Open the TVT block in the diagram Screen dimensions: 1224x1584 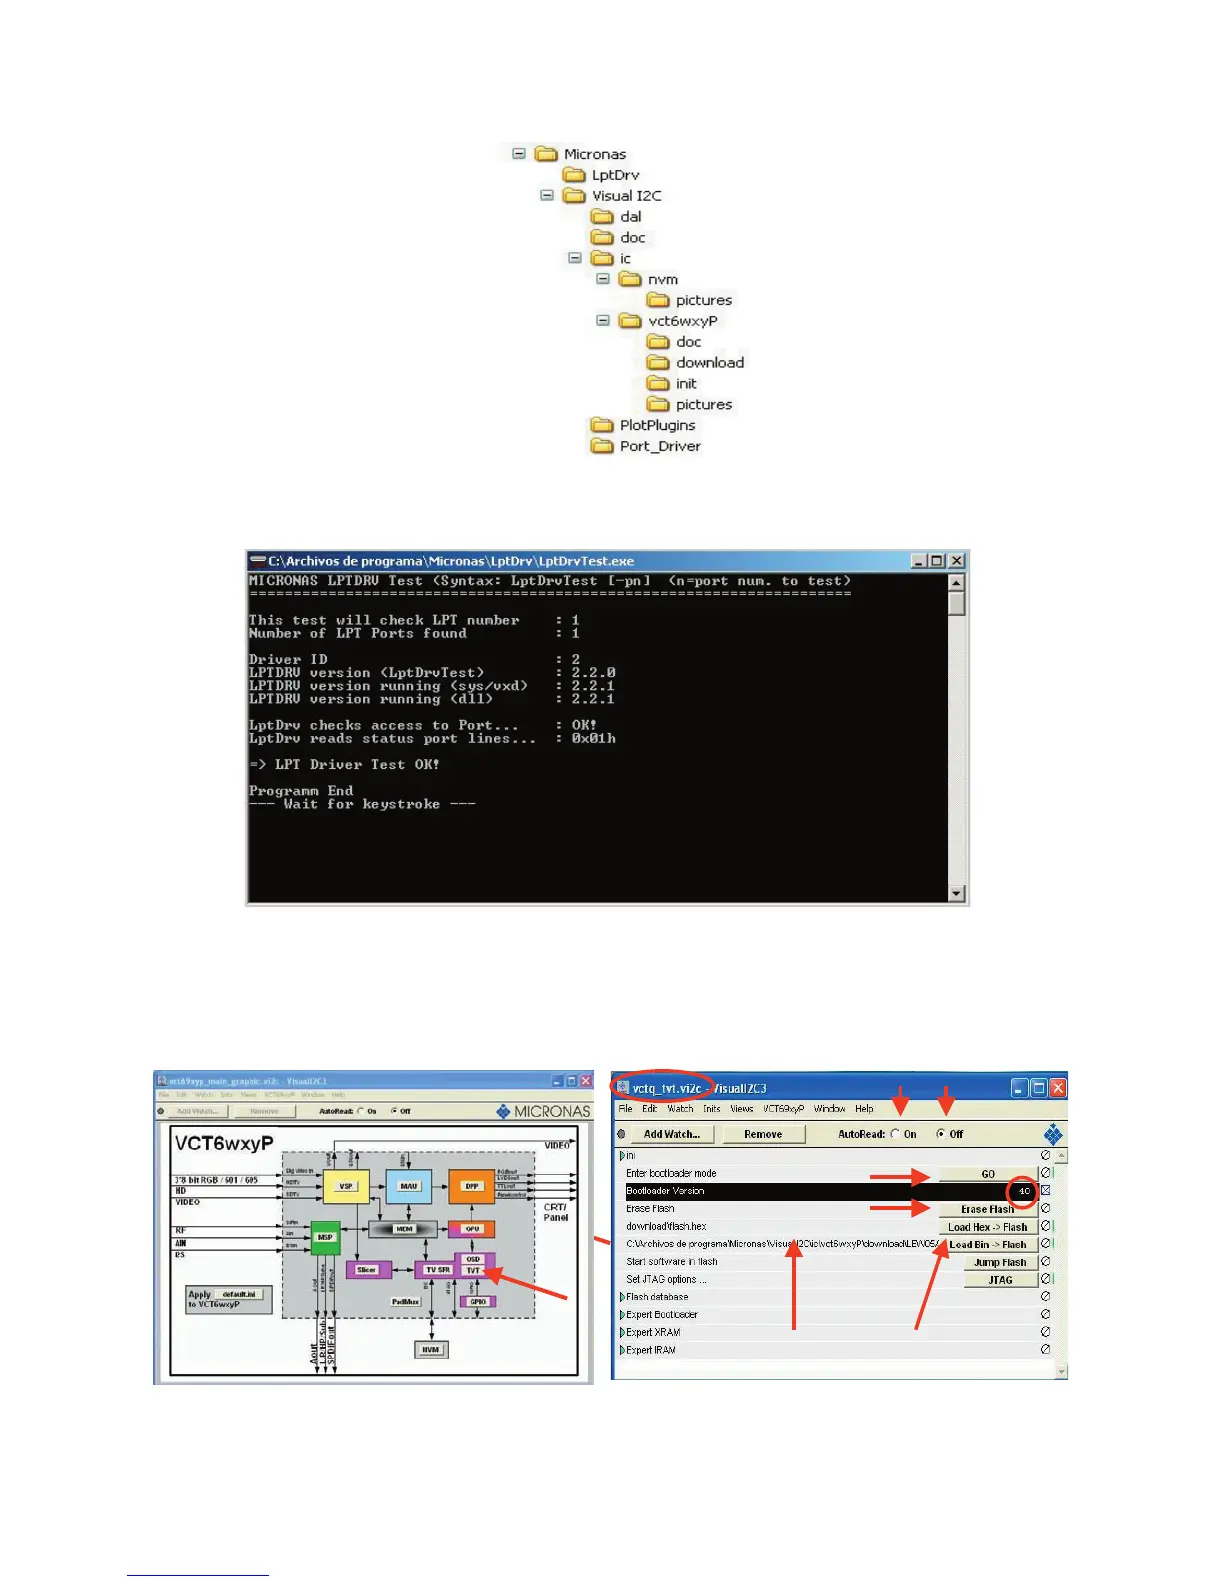(473, 1271)
